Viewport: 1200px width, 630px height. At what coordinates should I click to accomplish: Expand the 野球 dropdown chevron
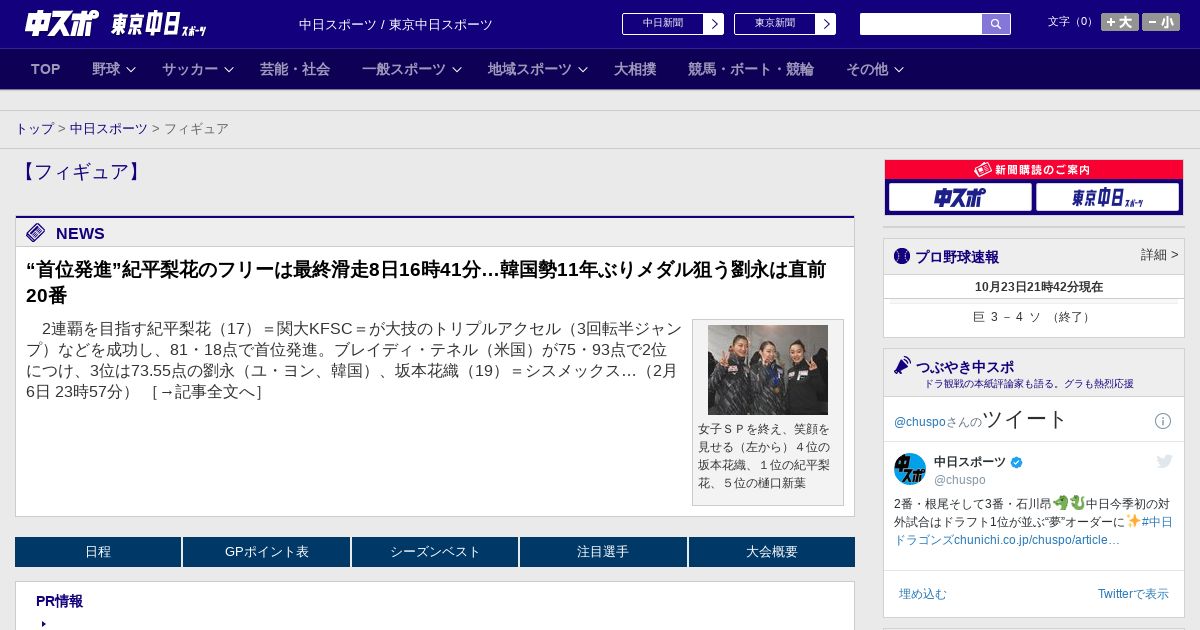pyautogui.click(x=131, y=70)
